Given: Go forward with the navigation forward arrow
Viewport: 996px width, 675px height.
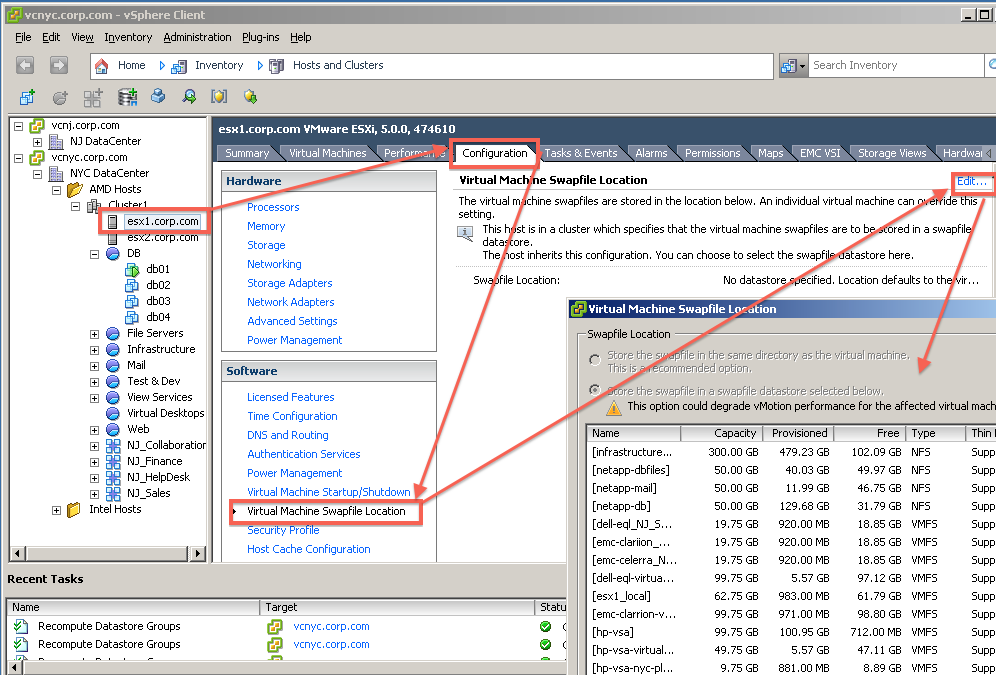Looking at the screenshot, I should [x=58, y=65].
